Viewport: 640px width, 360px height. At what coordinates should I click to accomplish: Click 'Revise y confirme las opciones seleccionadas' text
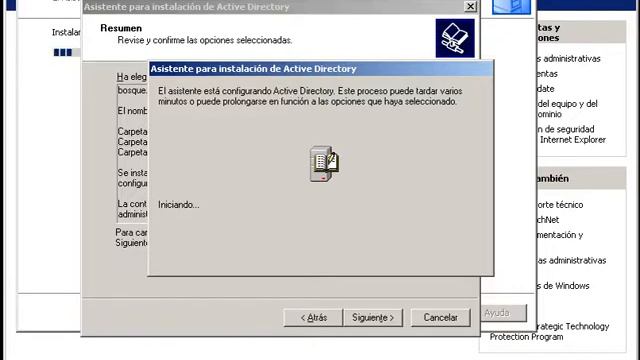click(x=204, y=40)
